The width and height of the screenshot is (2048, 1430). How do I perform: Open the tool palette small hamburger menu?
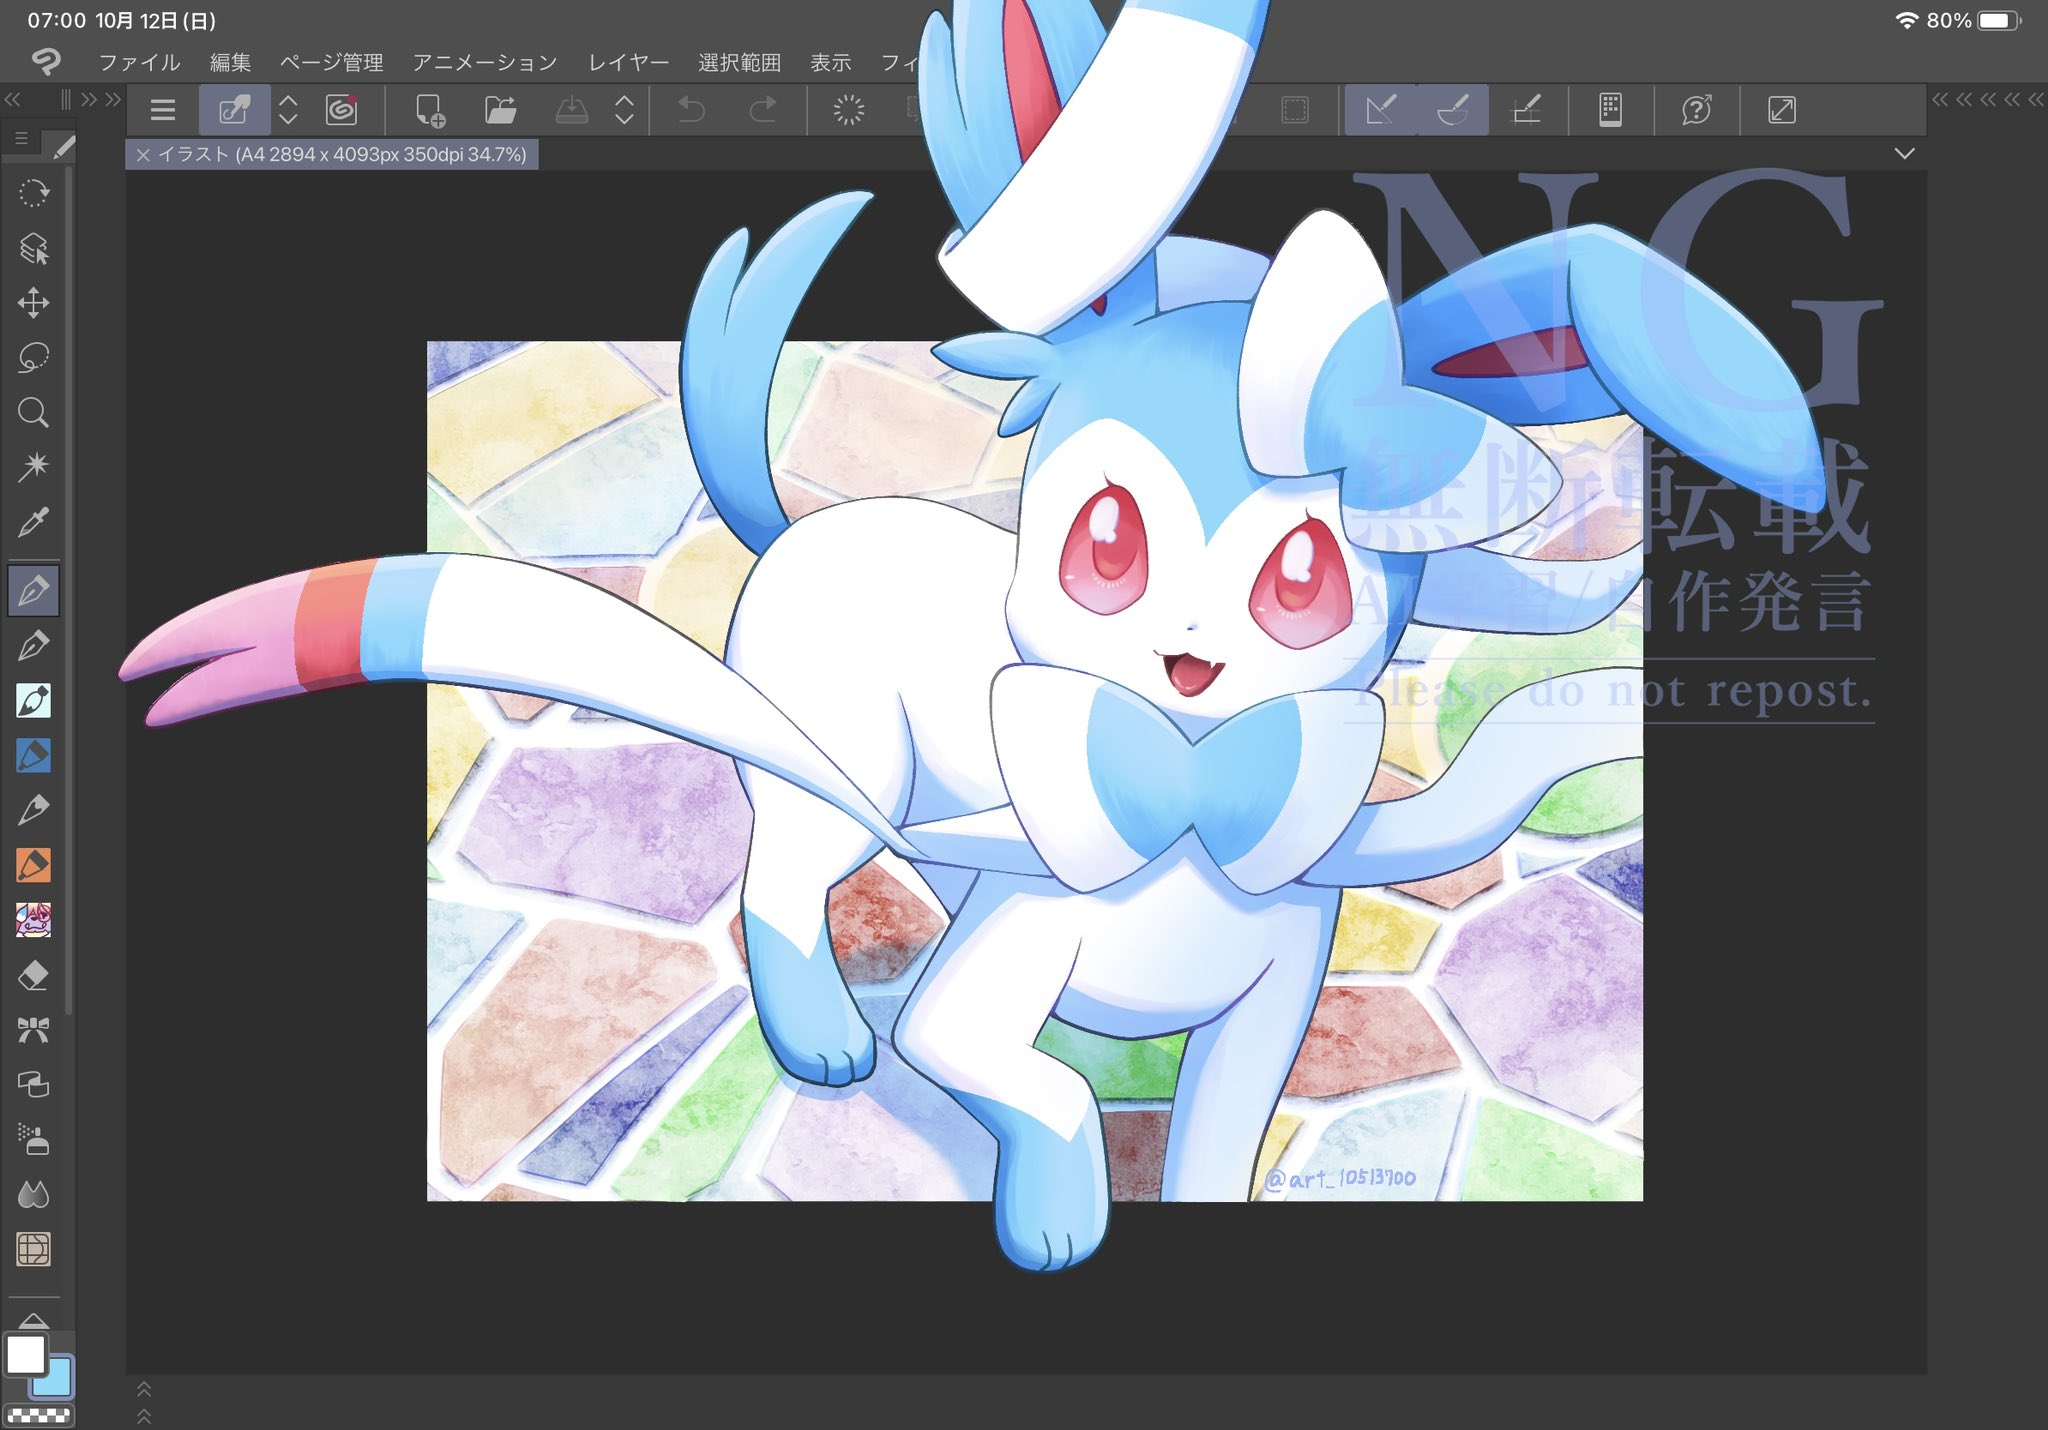point(21,139)
